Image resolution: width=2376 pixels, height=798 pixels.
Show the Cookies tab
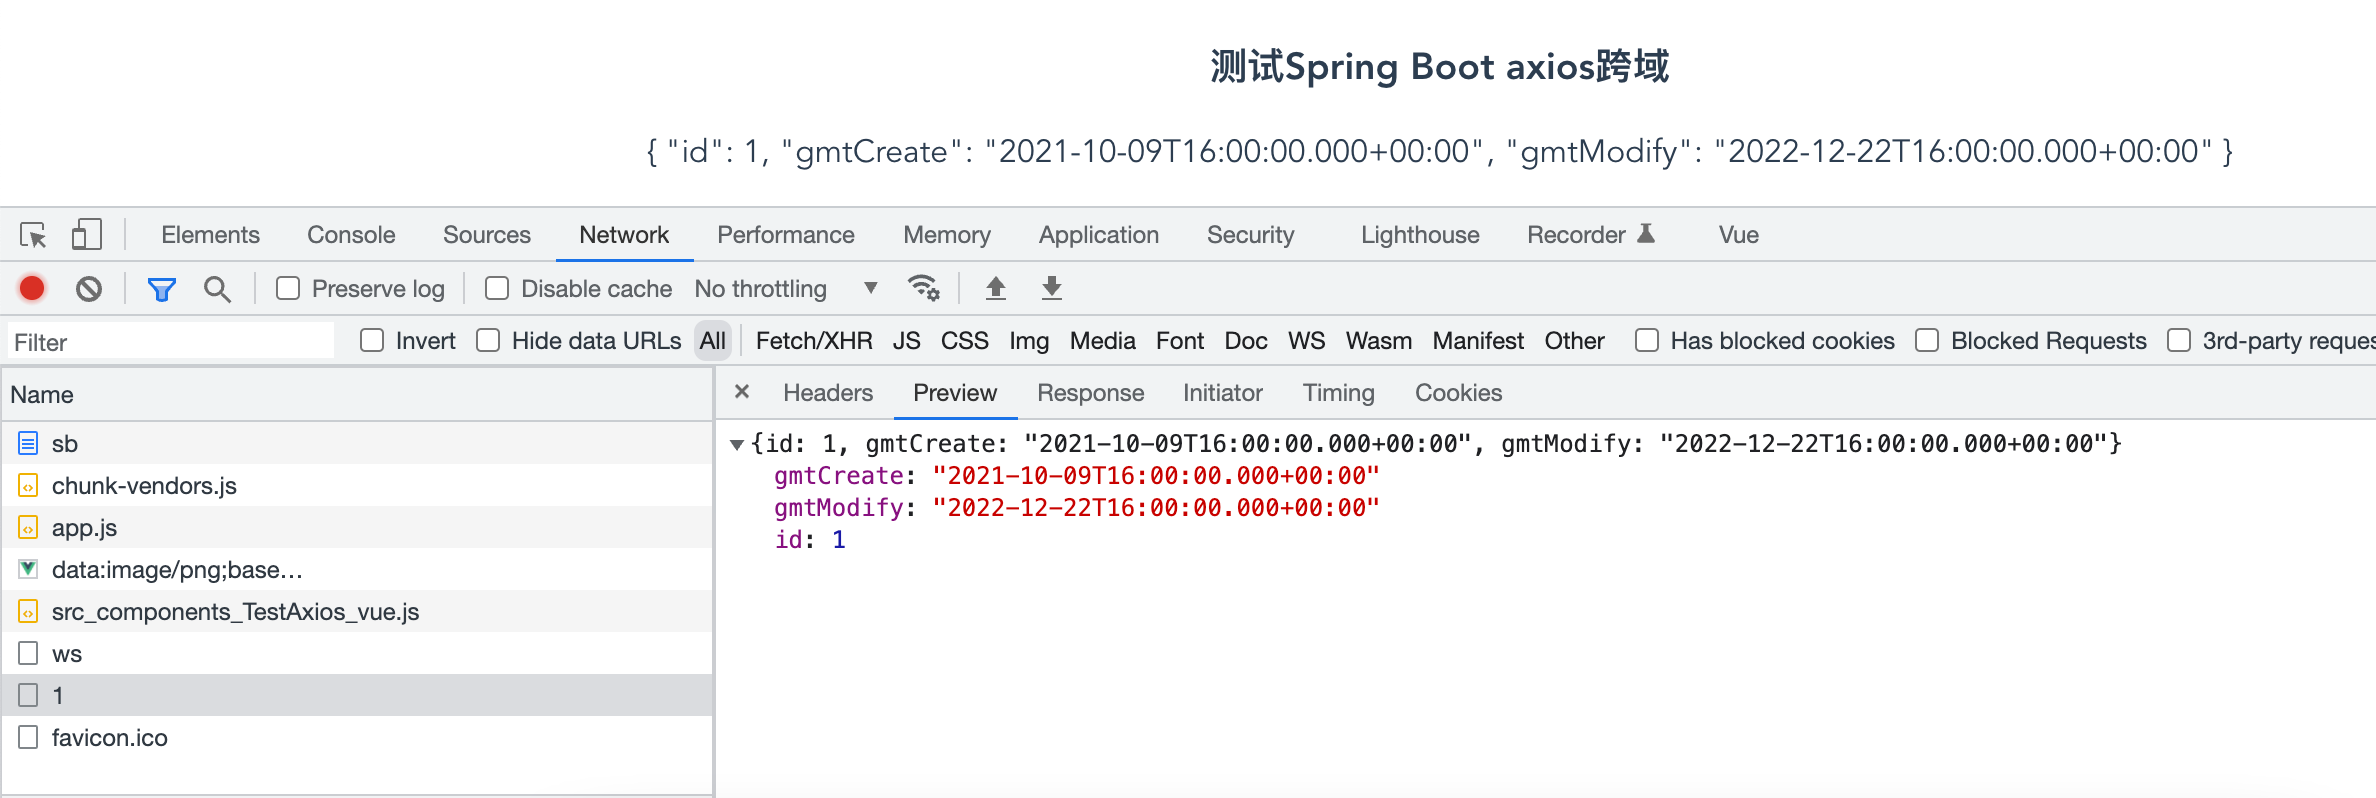1459,393
